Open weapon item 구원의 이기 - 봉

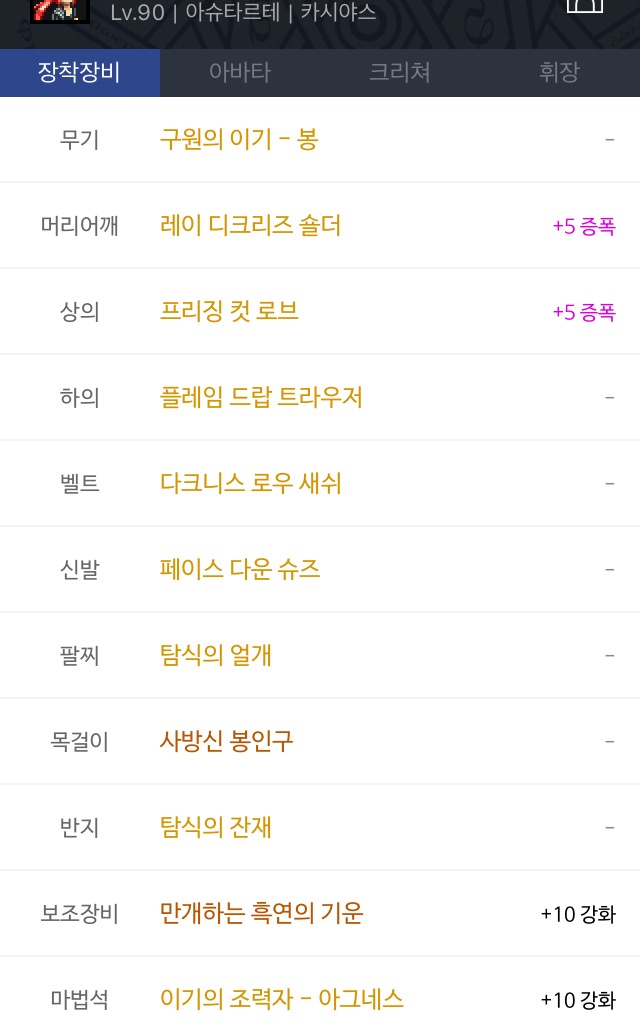pyautogui.click(x=239, y=140)
